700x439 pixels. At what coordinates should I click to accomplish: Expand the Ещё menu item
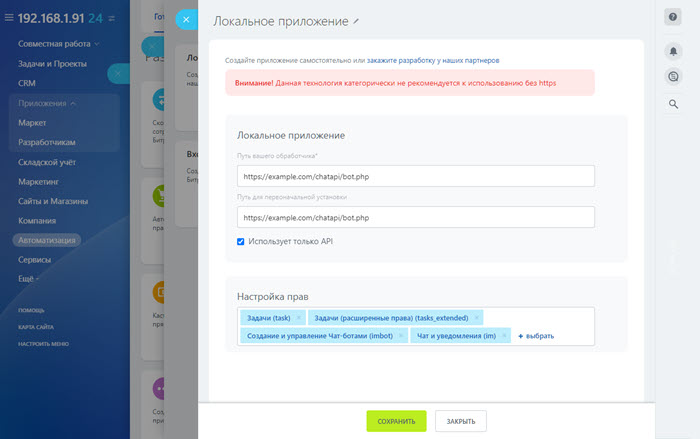tap(29, 279)
